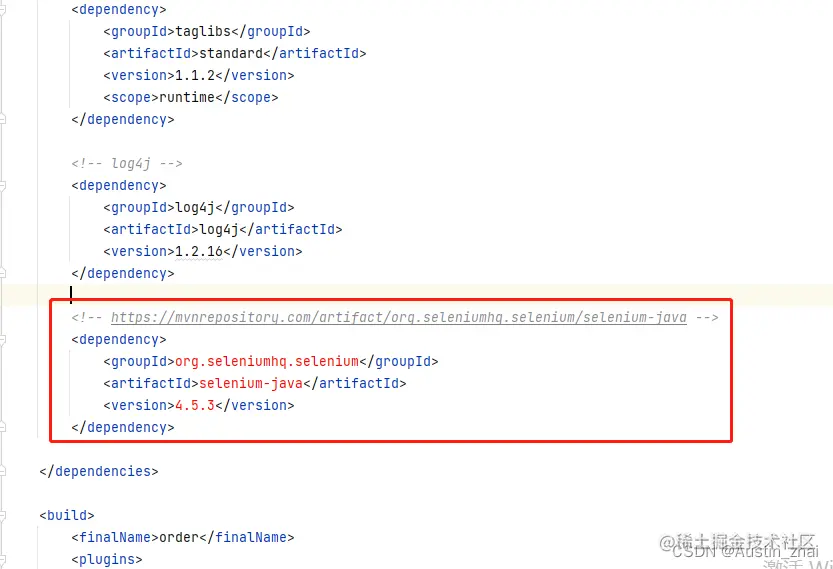Click the log4j version 1.2.16 value

click(x=199, y=251)
